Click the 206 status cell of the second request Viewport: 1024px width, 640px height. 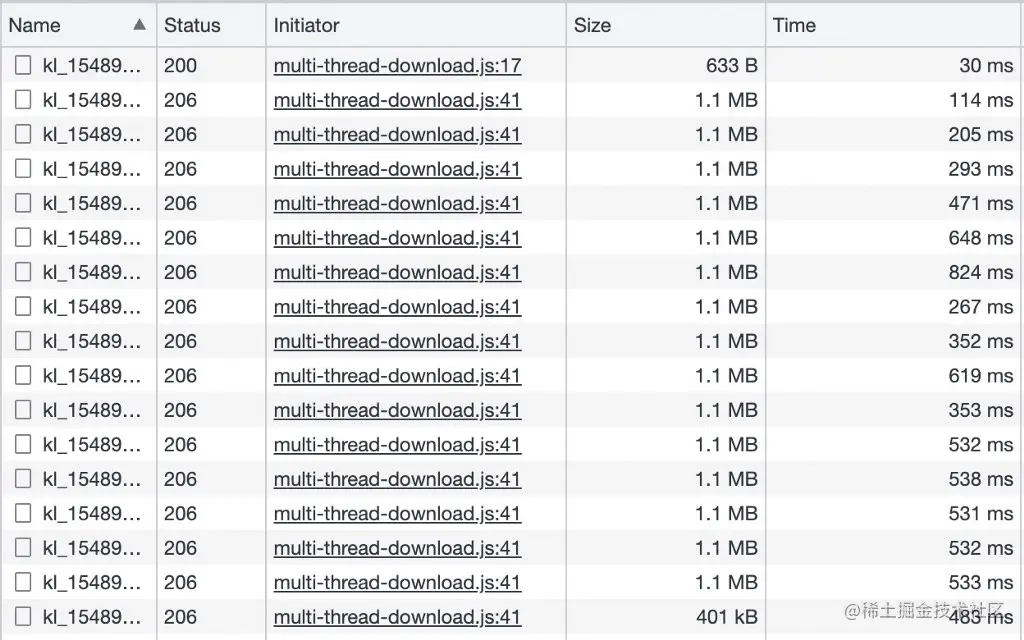[x=181, y=100]
